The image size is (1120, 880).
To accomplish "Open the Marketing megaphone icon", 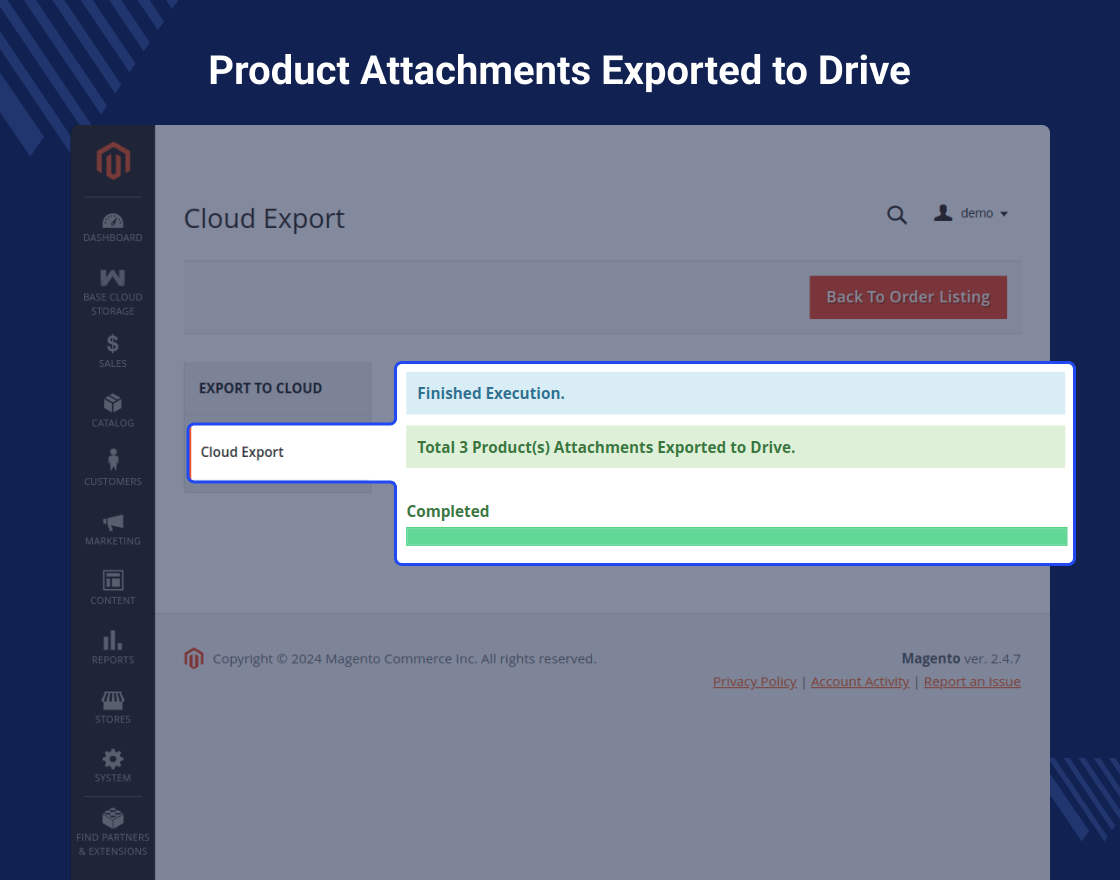I will coord(113,521).
